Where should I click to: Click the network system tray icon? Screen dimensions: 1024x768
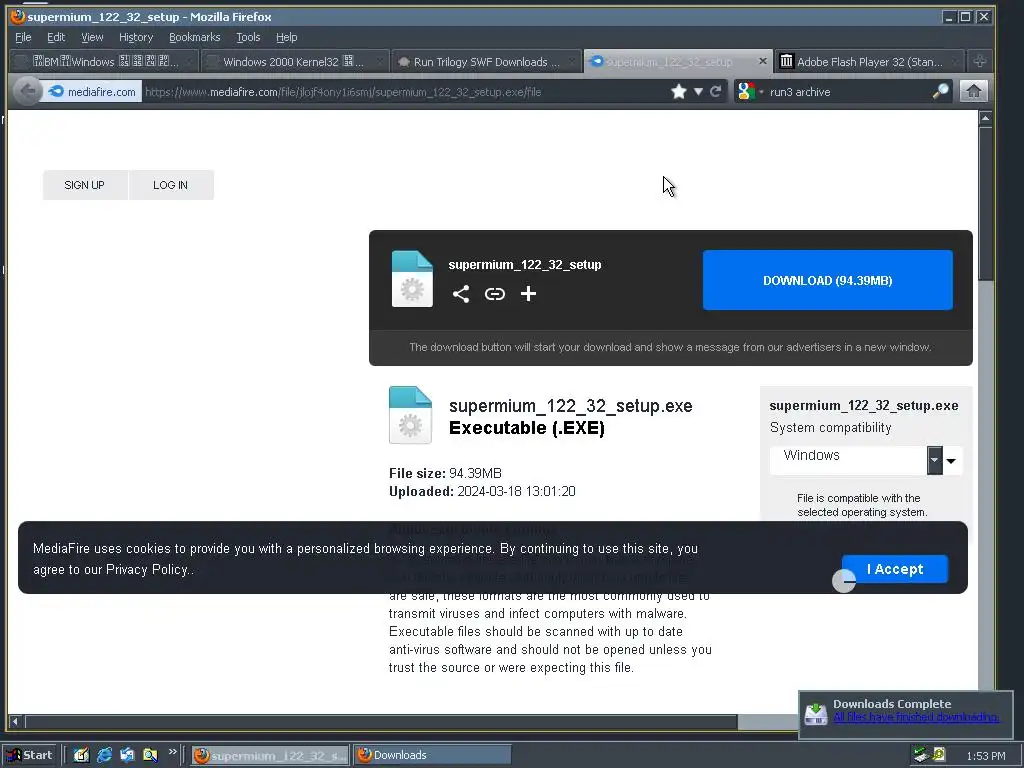pos(921,755)
